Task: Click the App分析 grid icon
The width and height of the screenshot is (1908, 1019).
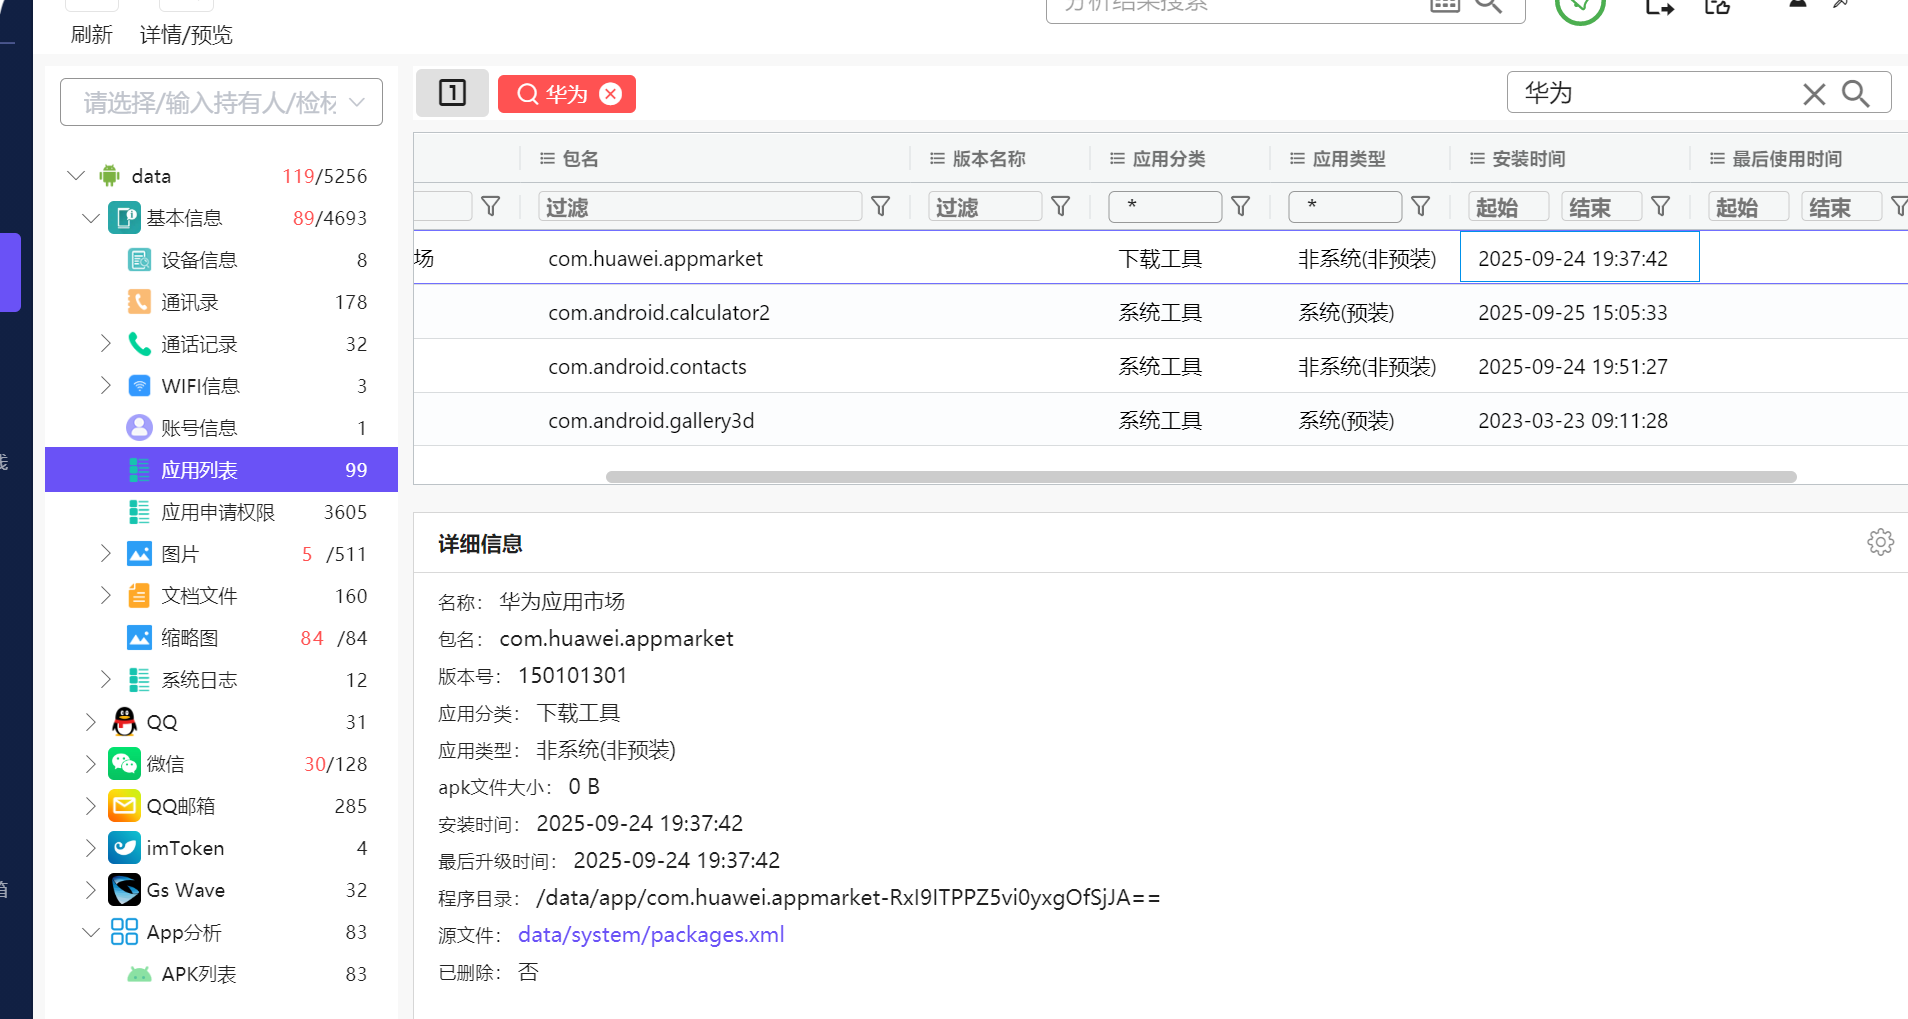Action: pos(124,932)
